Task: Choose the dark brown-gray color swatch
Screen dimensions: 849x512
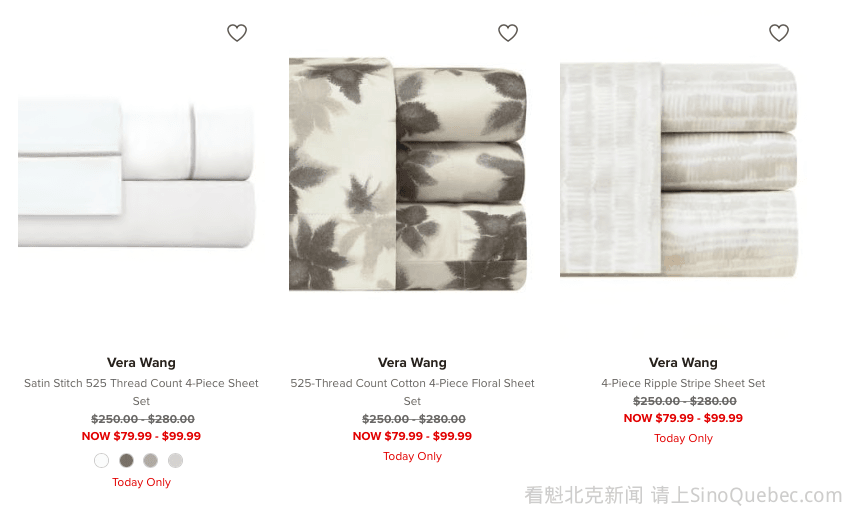Action: tap(126, 461)
